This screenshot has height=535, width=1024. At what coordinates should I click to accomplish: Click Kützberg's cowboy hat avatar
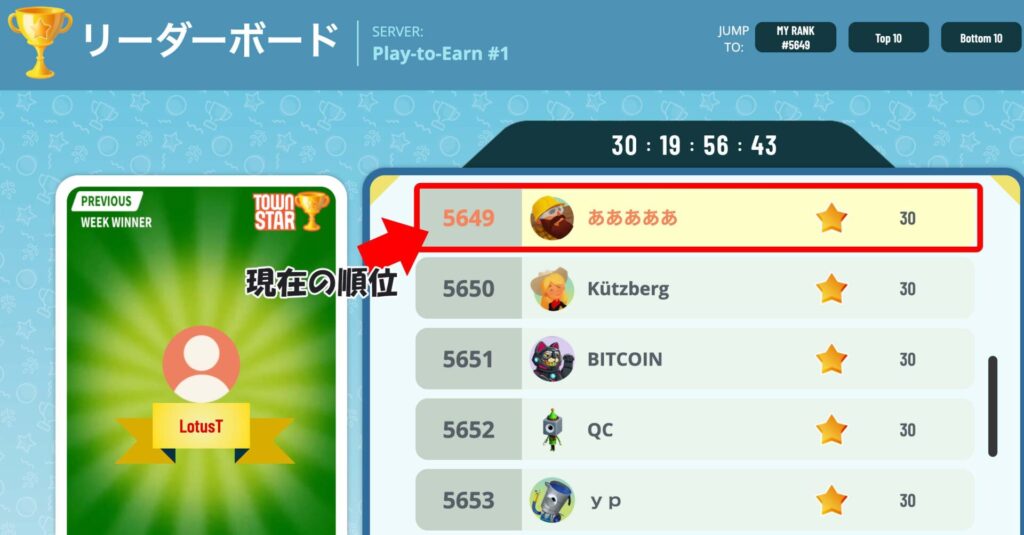click(552, 289)
